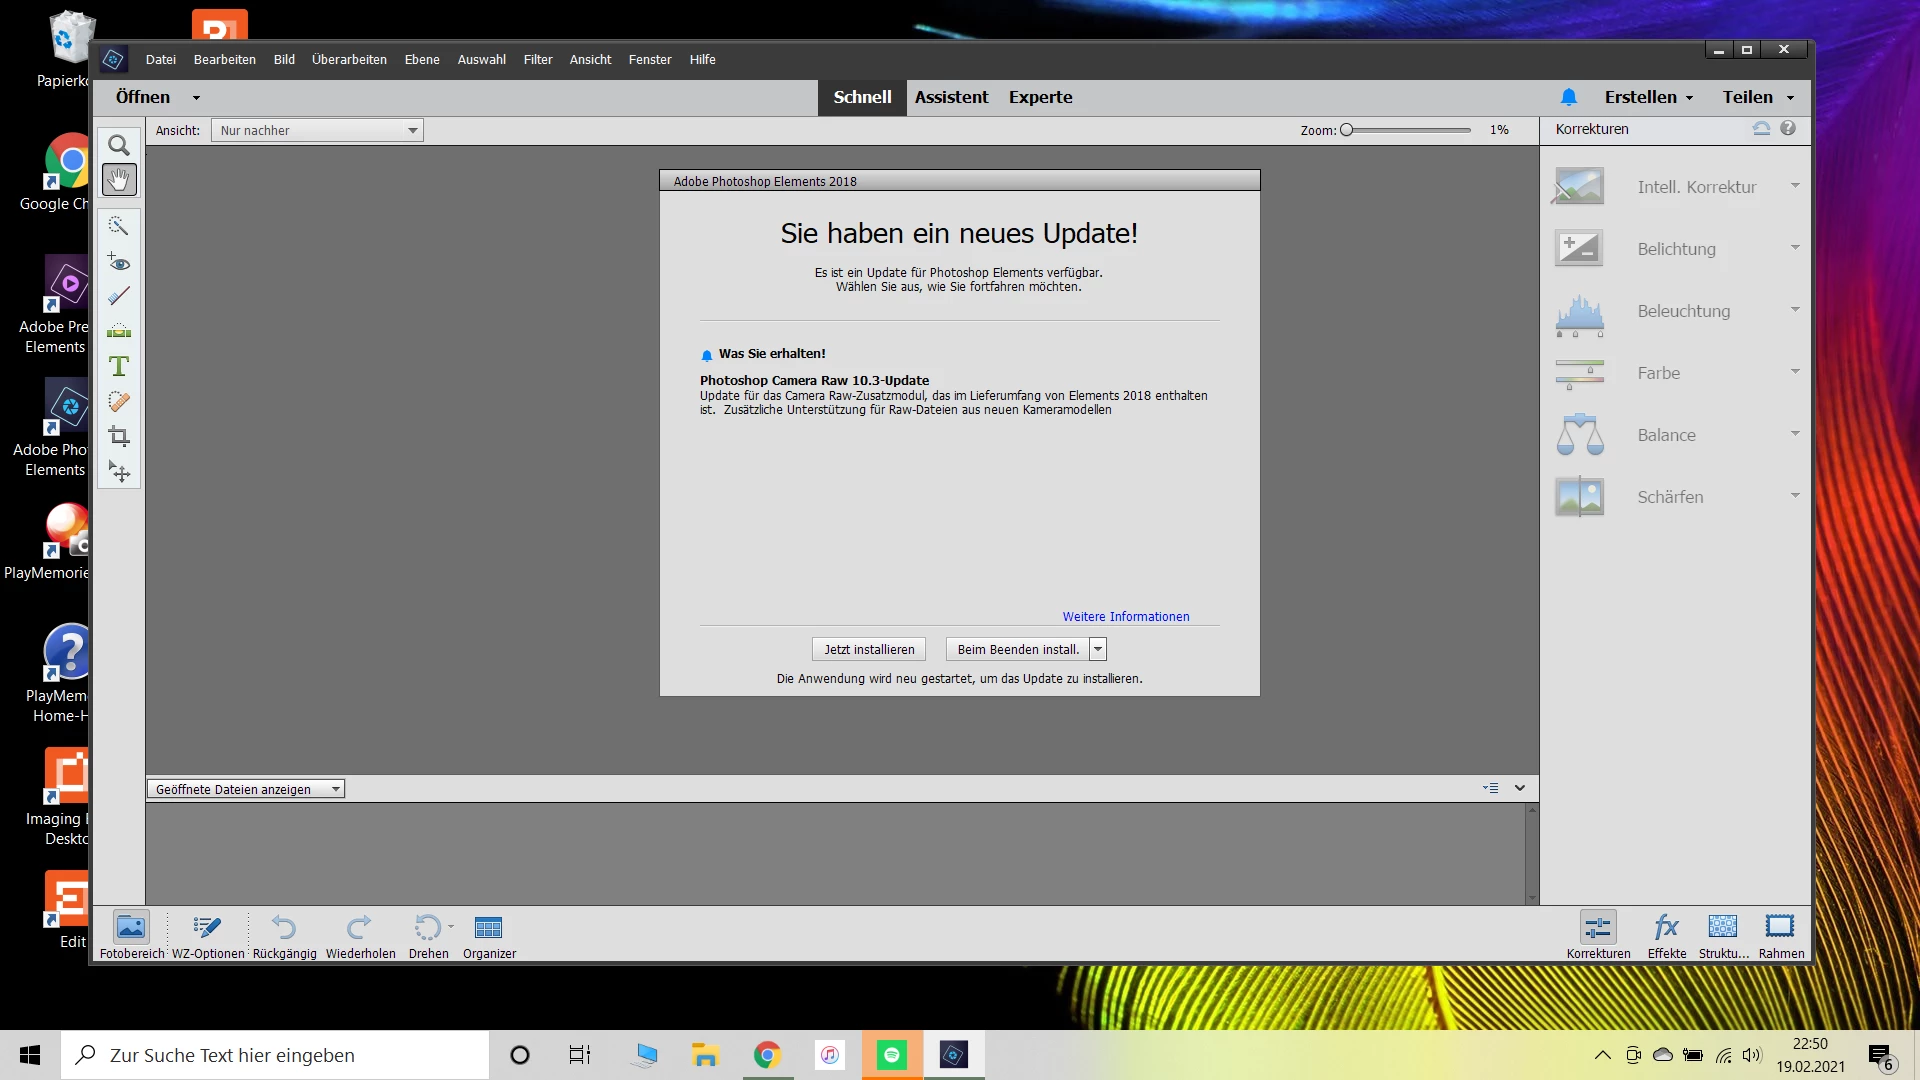Viewport: 1920px width, 1080px height.
Task: Open Spotify from the taskbar
Action: (892, 1055)
